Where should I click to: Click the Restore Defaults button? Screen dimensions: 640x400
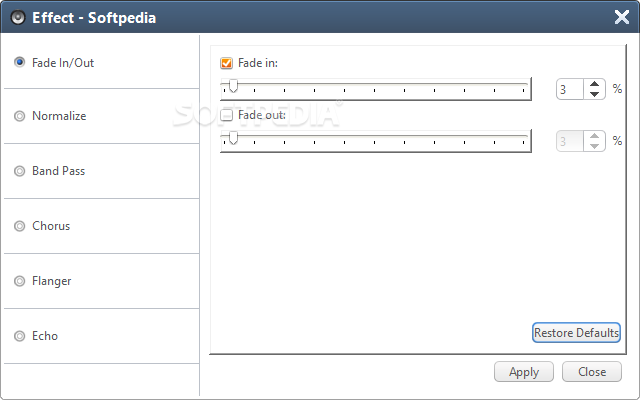[576, 333]
